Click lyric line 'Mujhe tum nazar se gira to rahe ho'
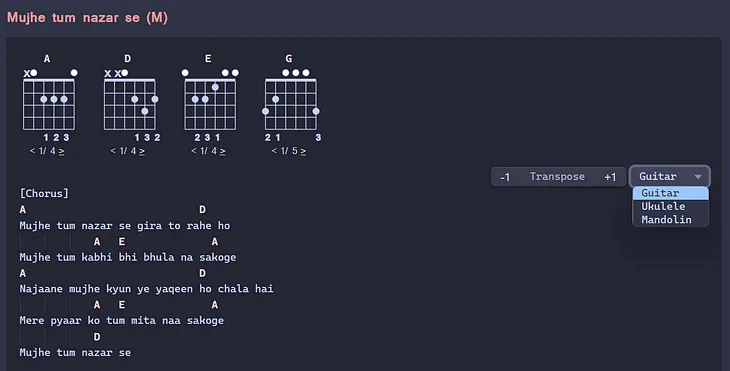 [125, 226]
